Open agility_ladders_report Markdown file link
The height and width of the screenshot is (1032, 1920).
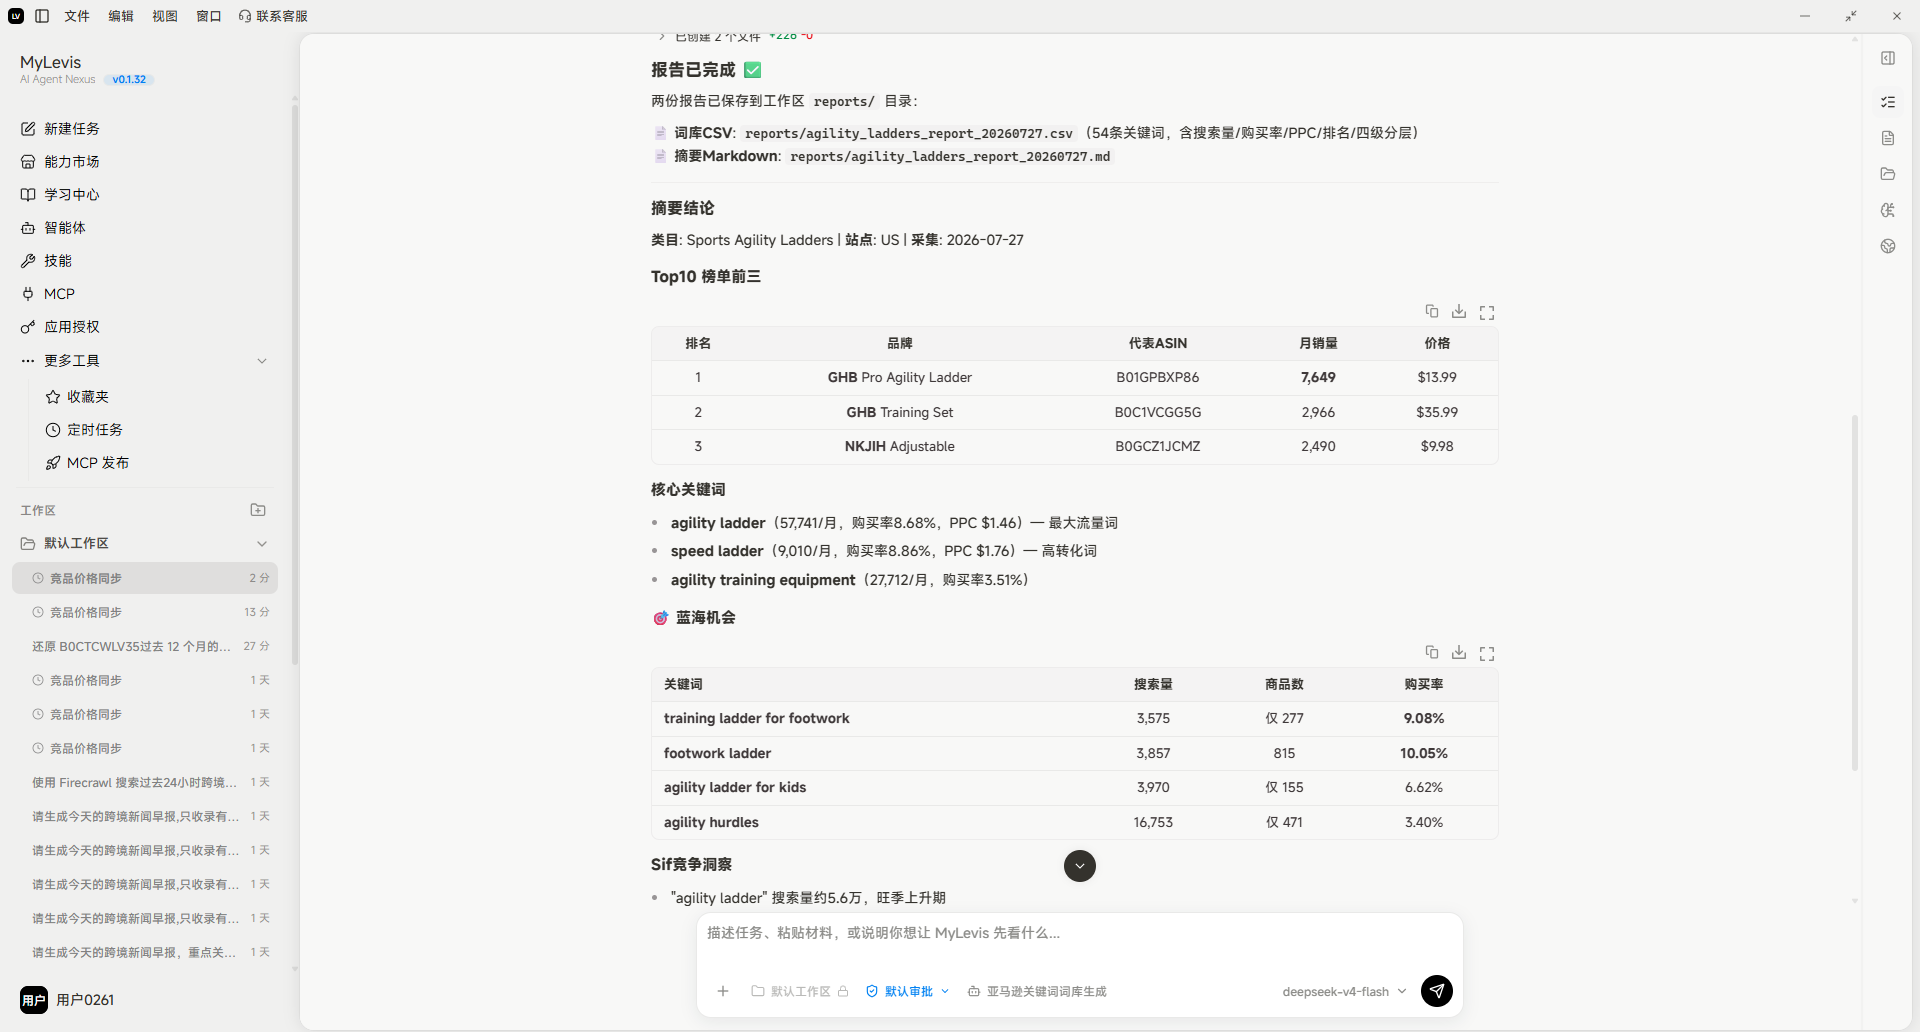pyautogui.click(x=949, y=156)
